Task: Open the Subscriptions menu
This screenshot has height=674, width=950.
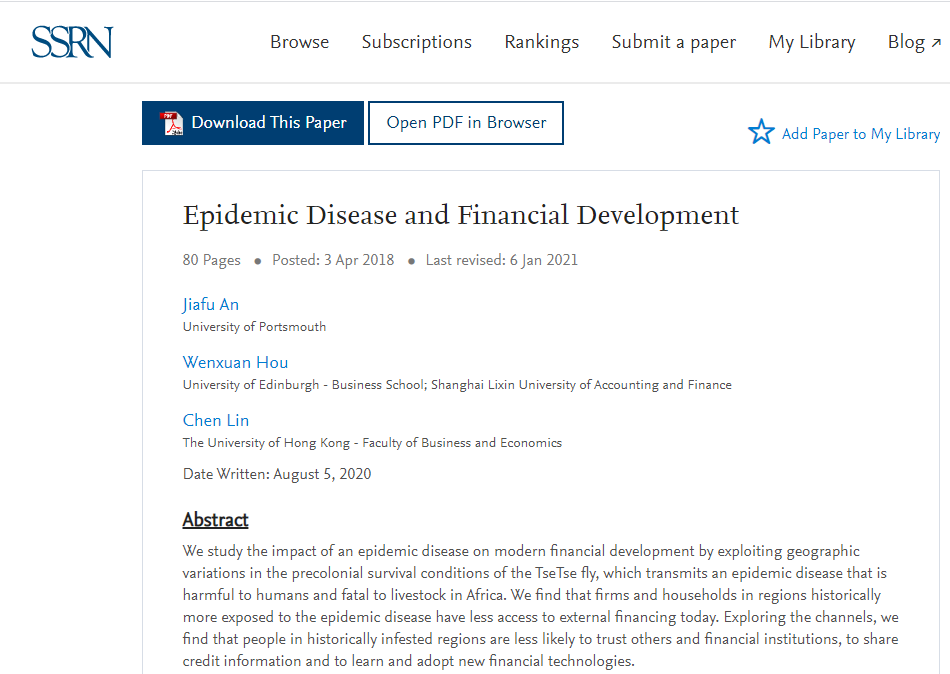Action: pos(416,42)
